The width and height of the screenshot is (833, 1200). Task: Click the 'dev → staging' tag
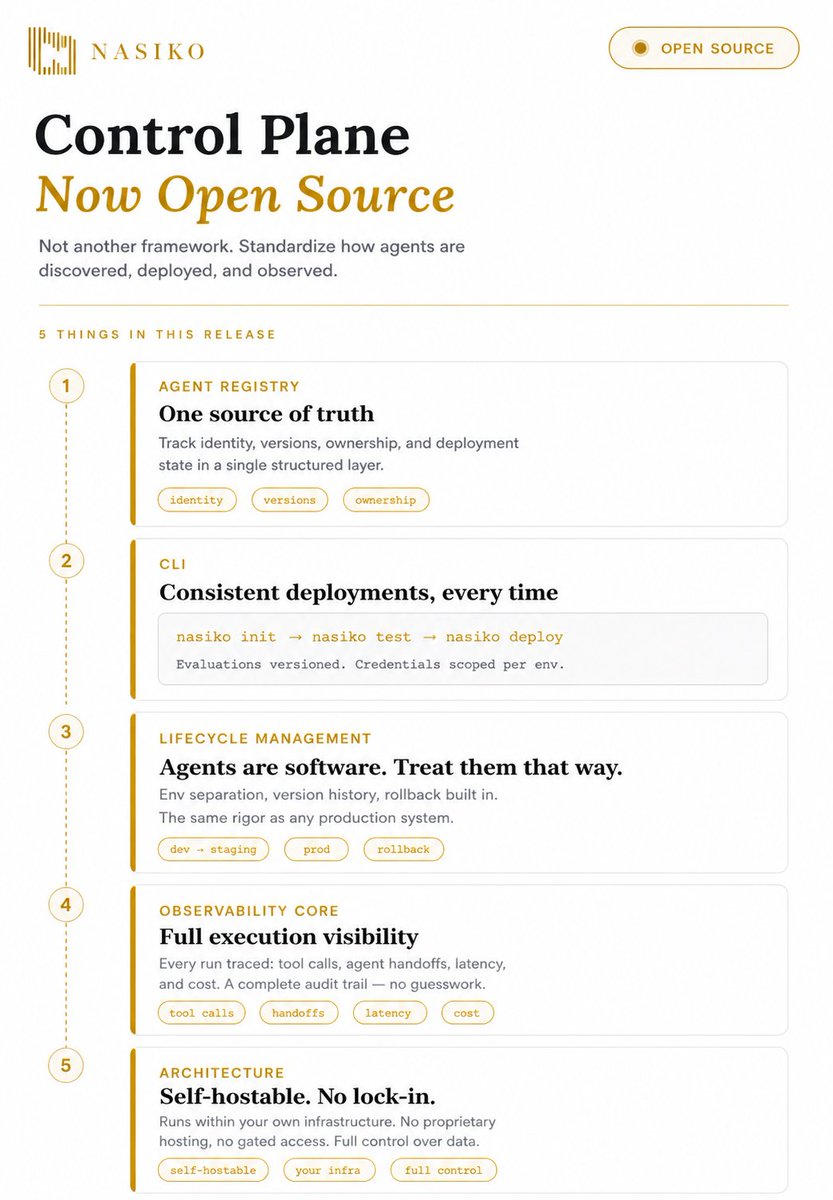(214, 849)
